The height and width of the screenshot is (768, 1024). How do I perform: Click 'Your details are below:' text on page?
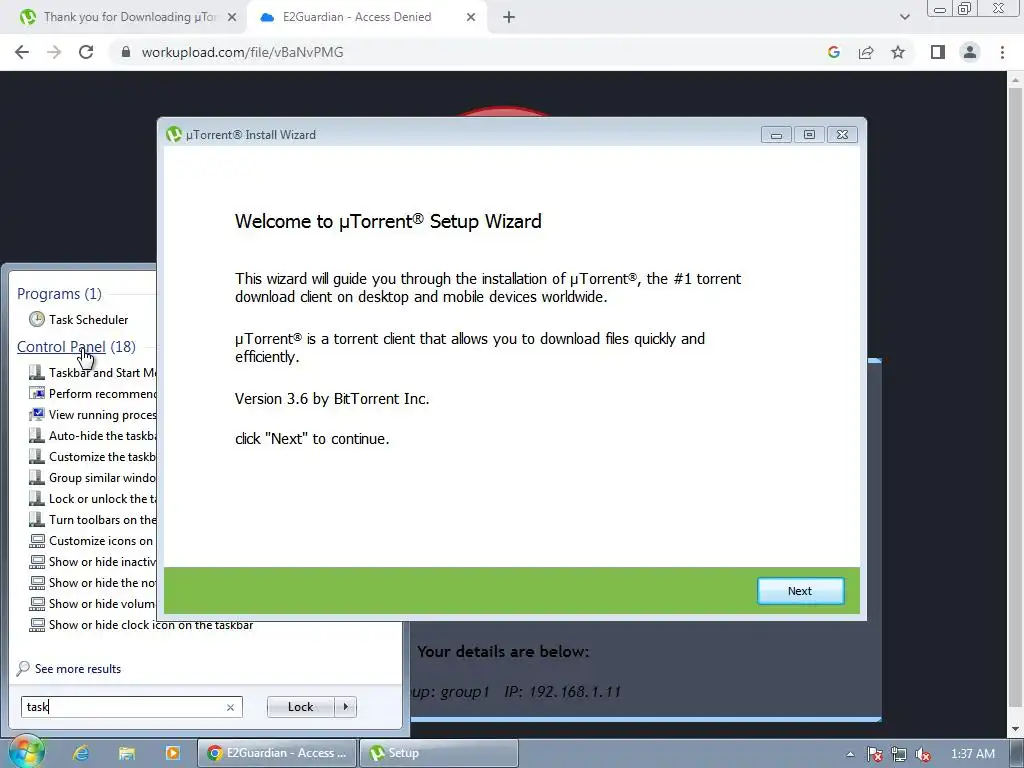pyautogui.click(x=503, y=652)
